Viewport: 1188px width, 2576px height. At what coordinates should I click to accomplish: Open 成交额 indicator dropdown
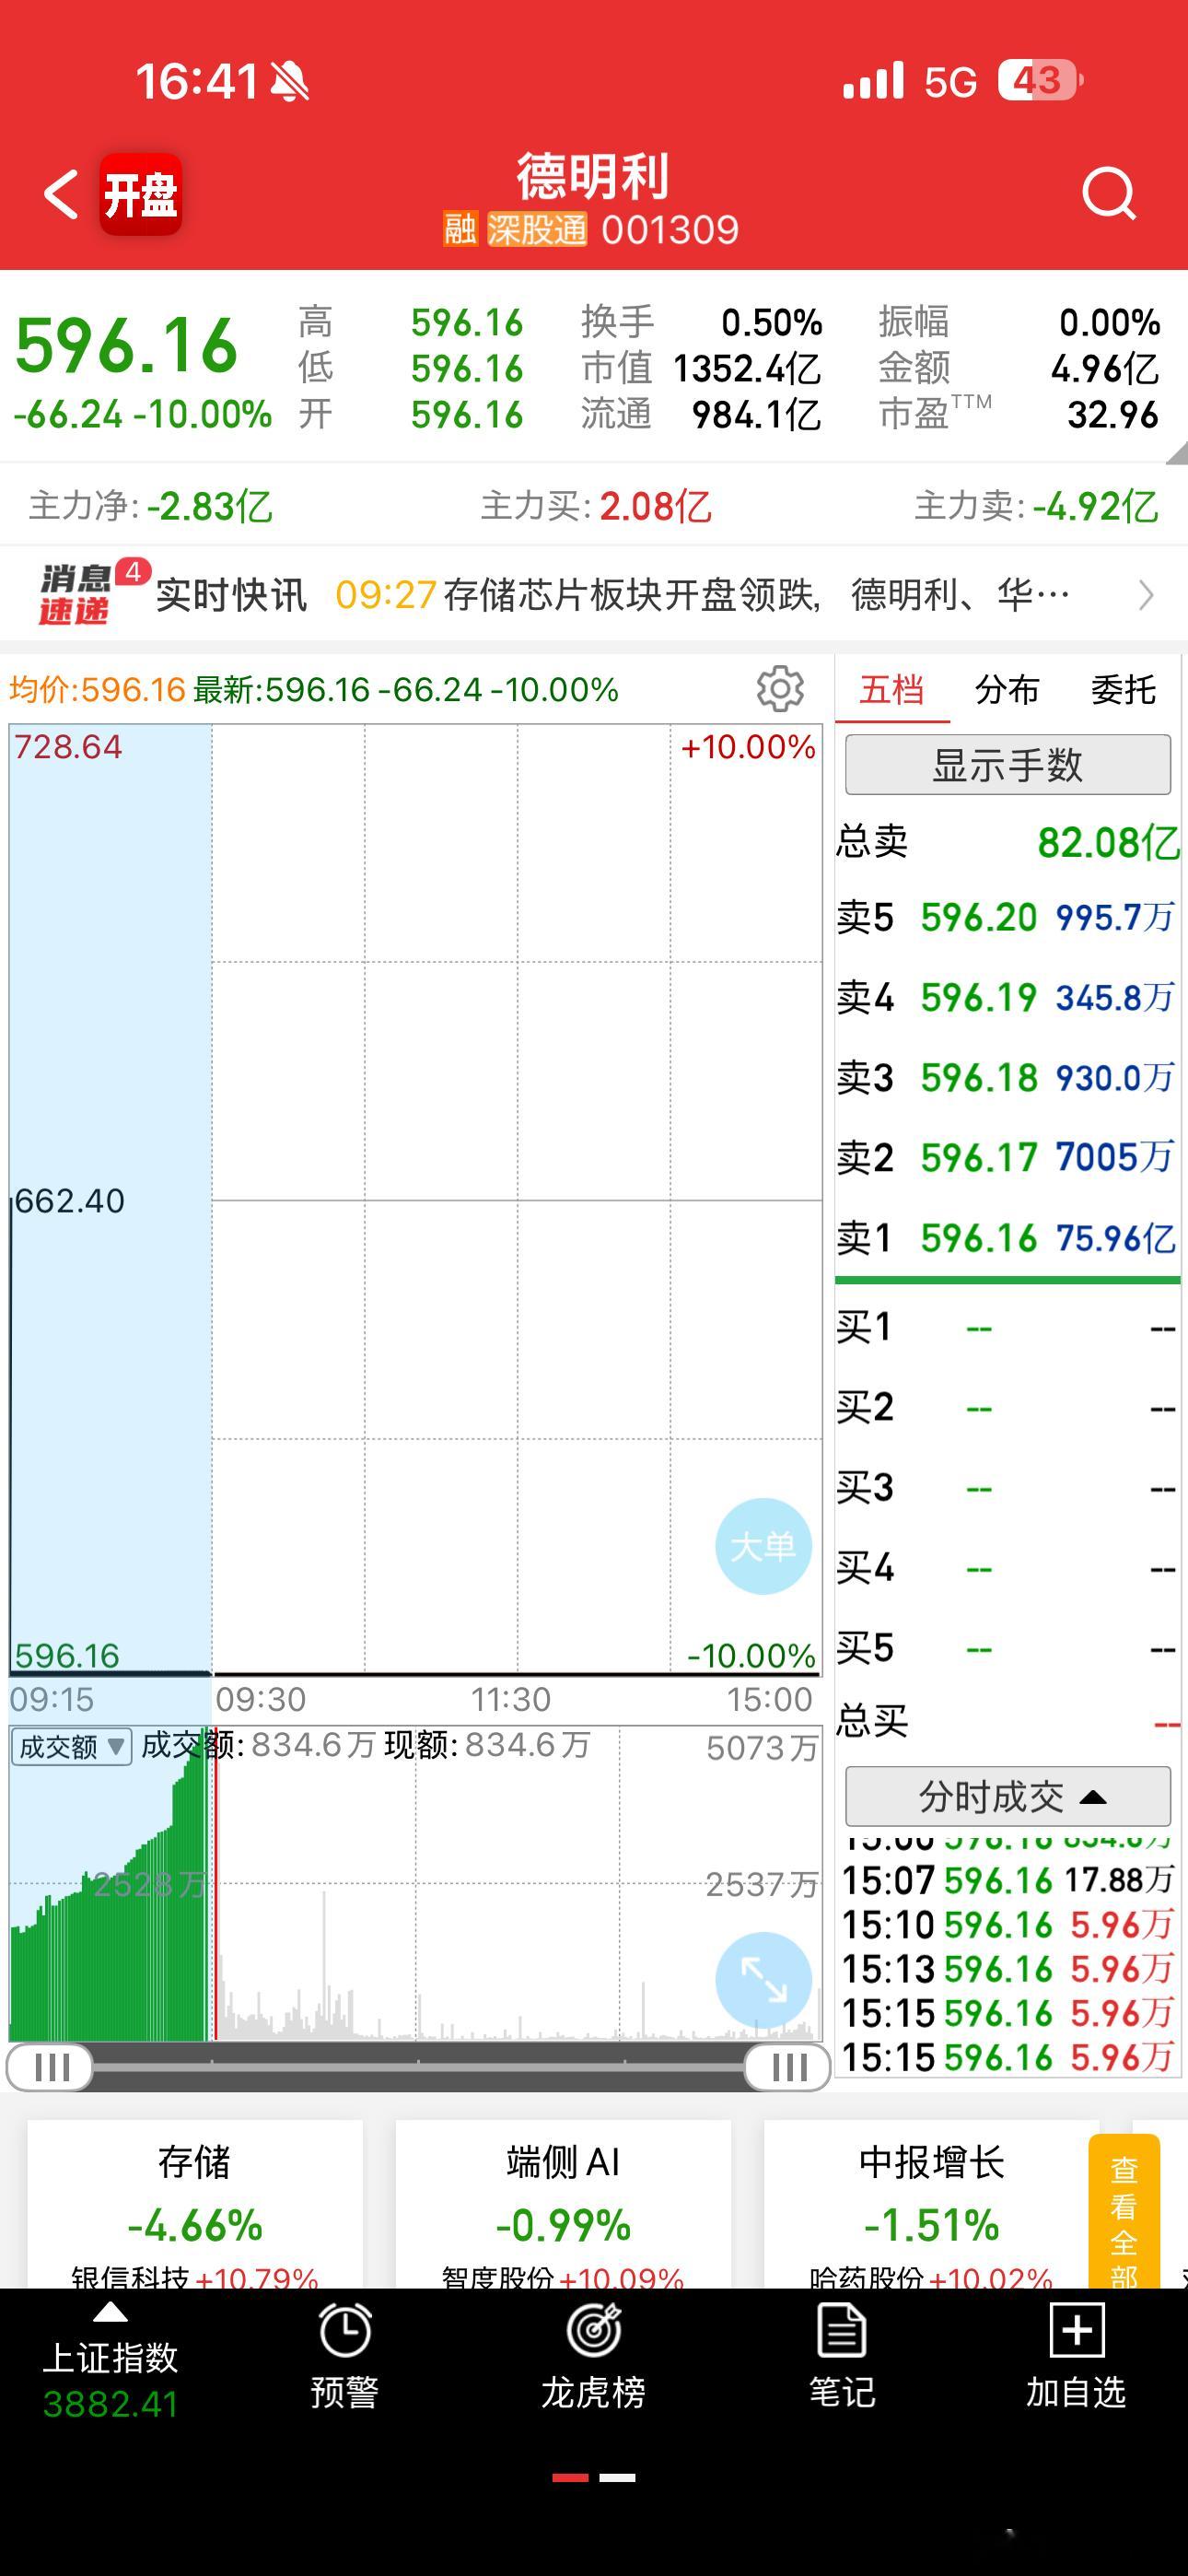point(71,1746)
